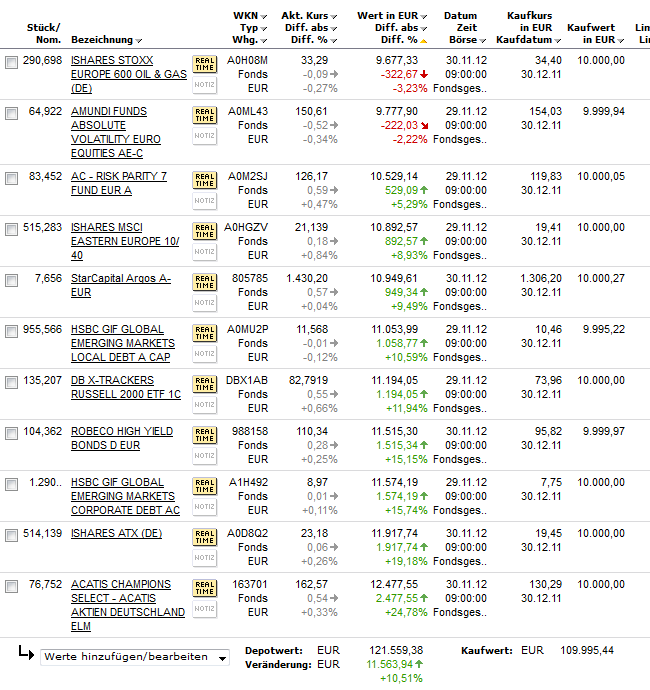This screenshot has width=650, height=690.
Task: Click WKN cell A0H08M
Action: click(247, 61)
